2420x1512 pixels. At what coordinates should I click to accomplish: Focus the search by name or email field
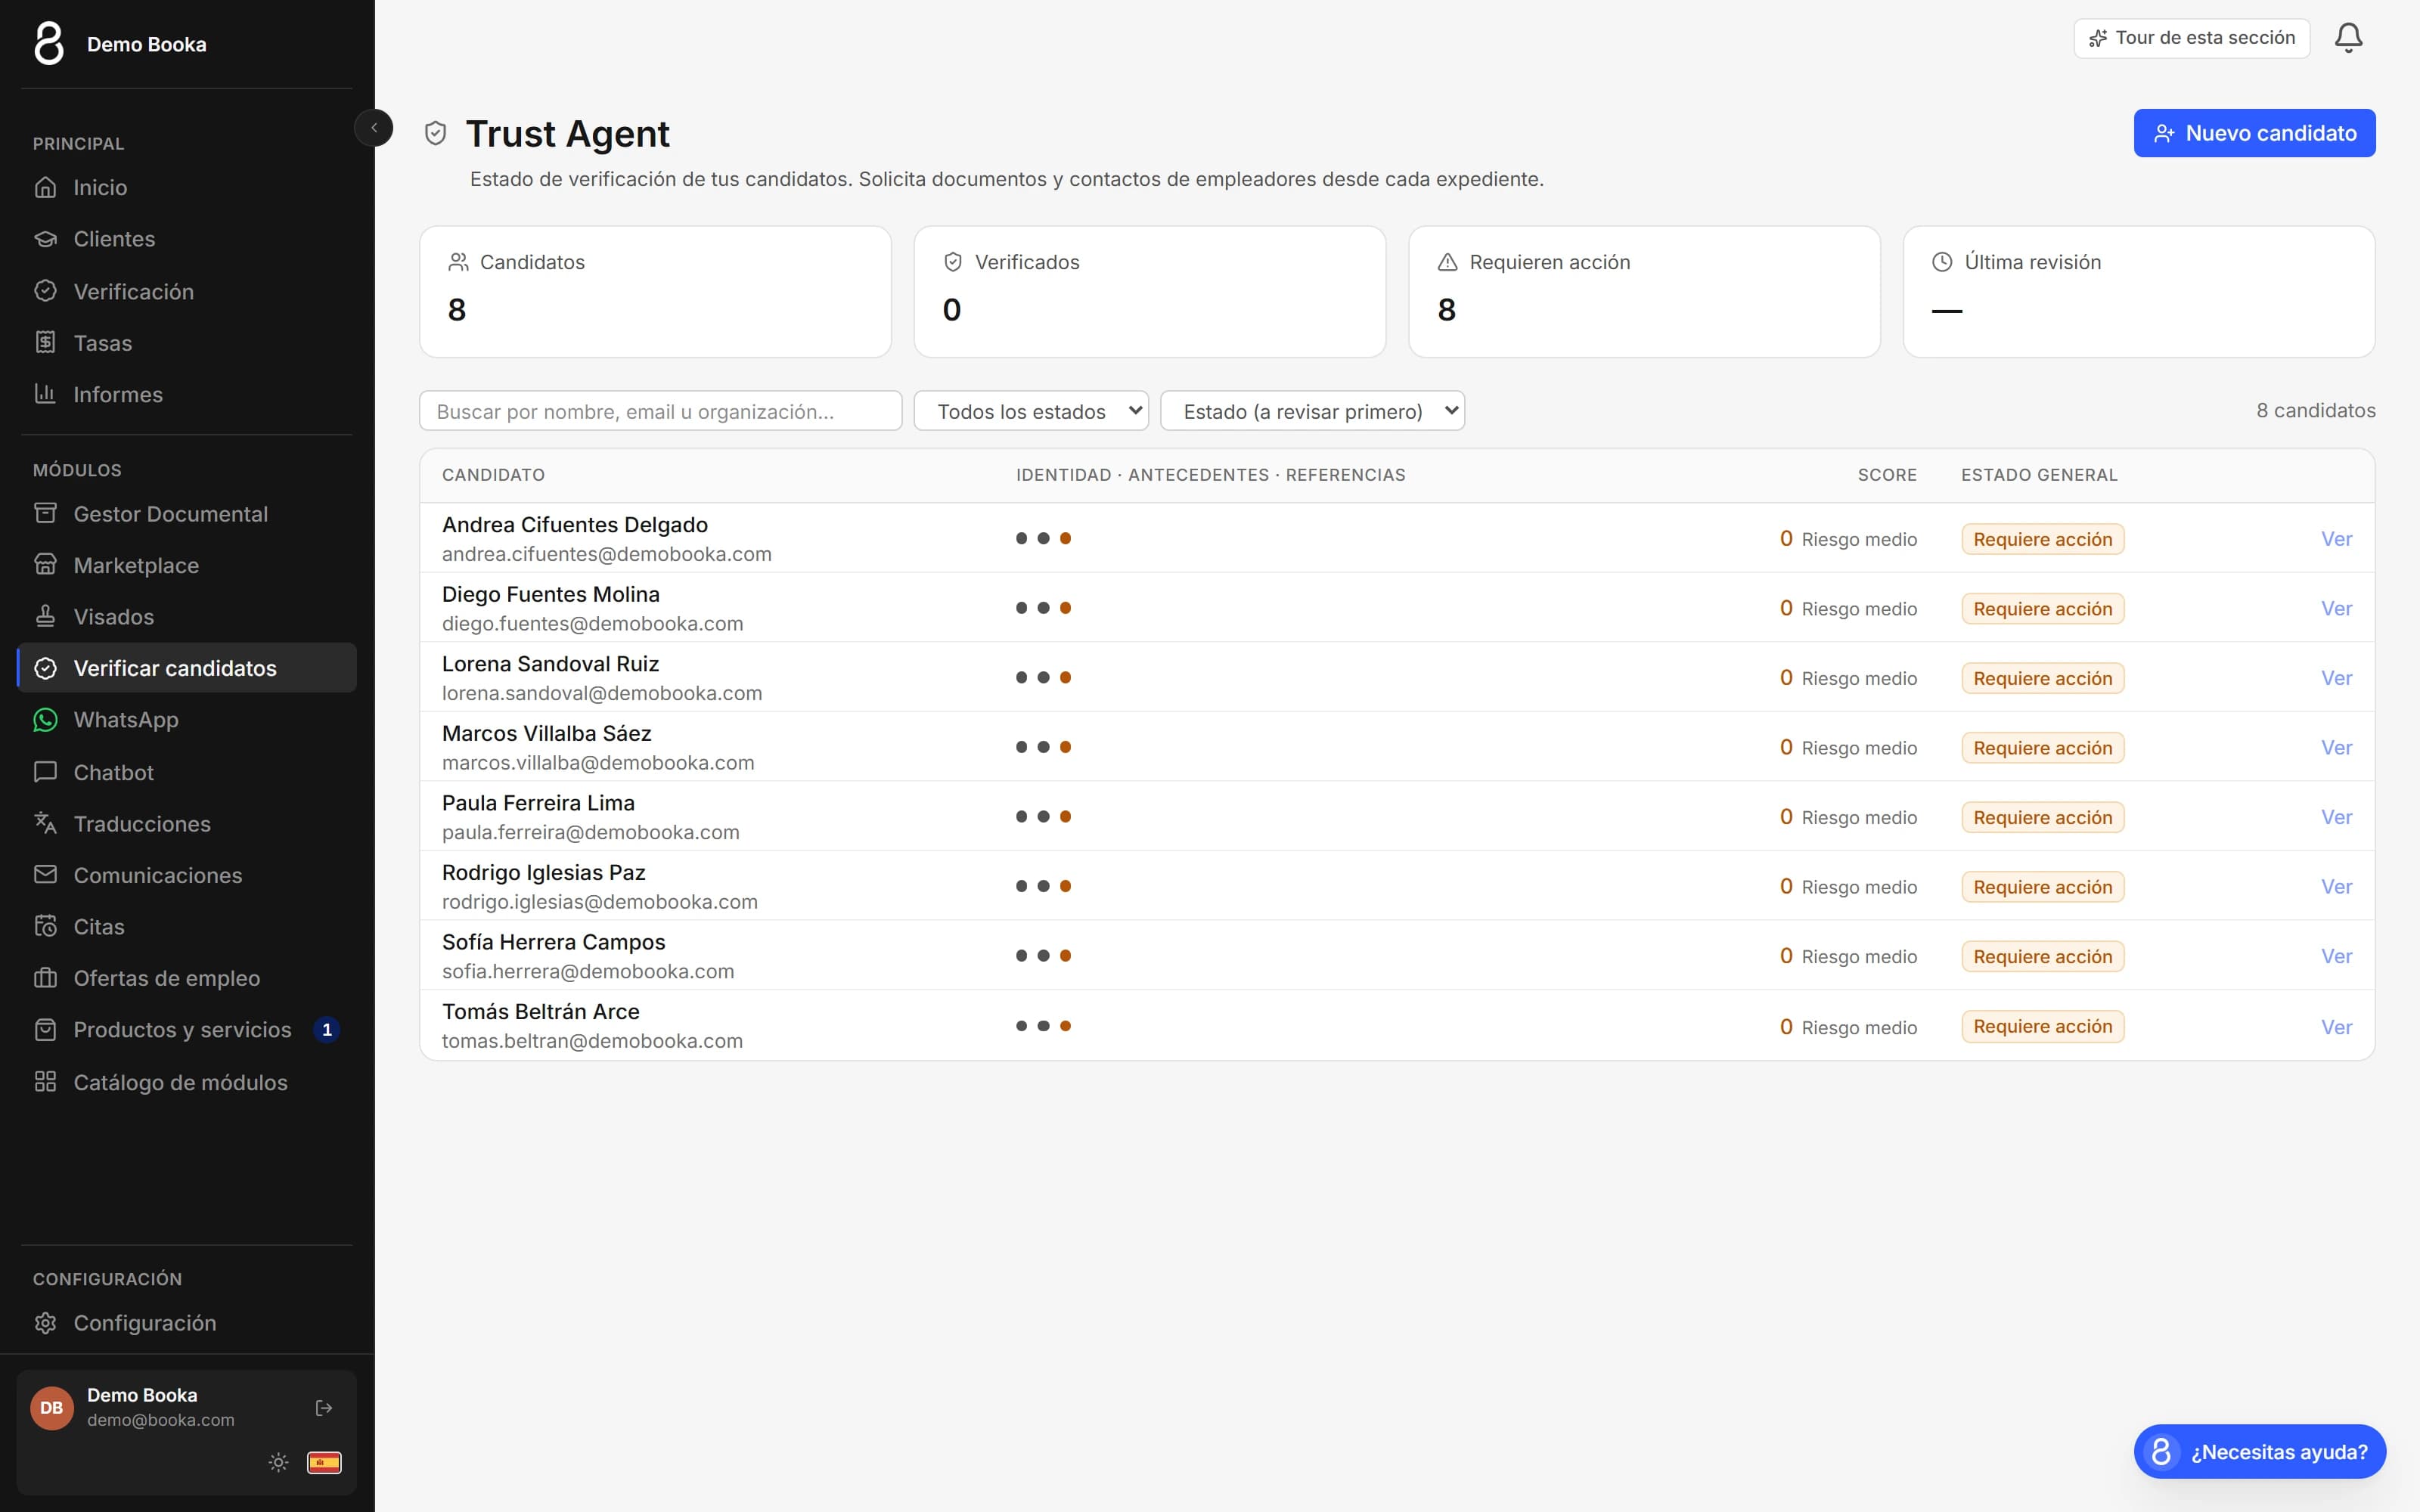tap(660, 411)
